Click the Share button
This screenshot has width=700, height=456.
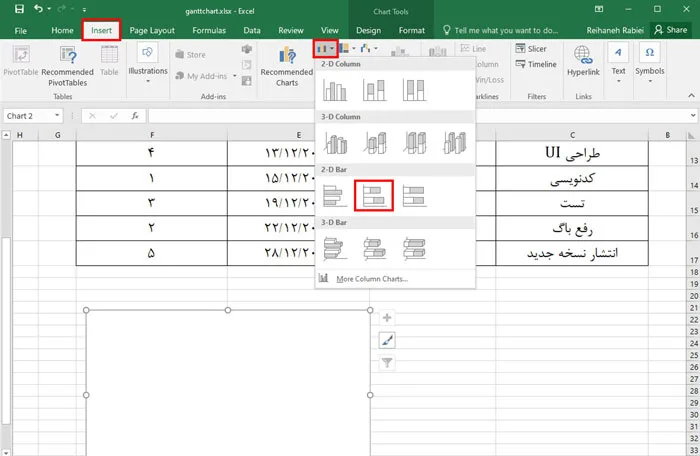coord(670,30)
